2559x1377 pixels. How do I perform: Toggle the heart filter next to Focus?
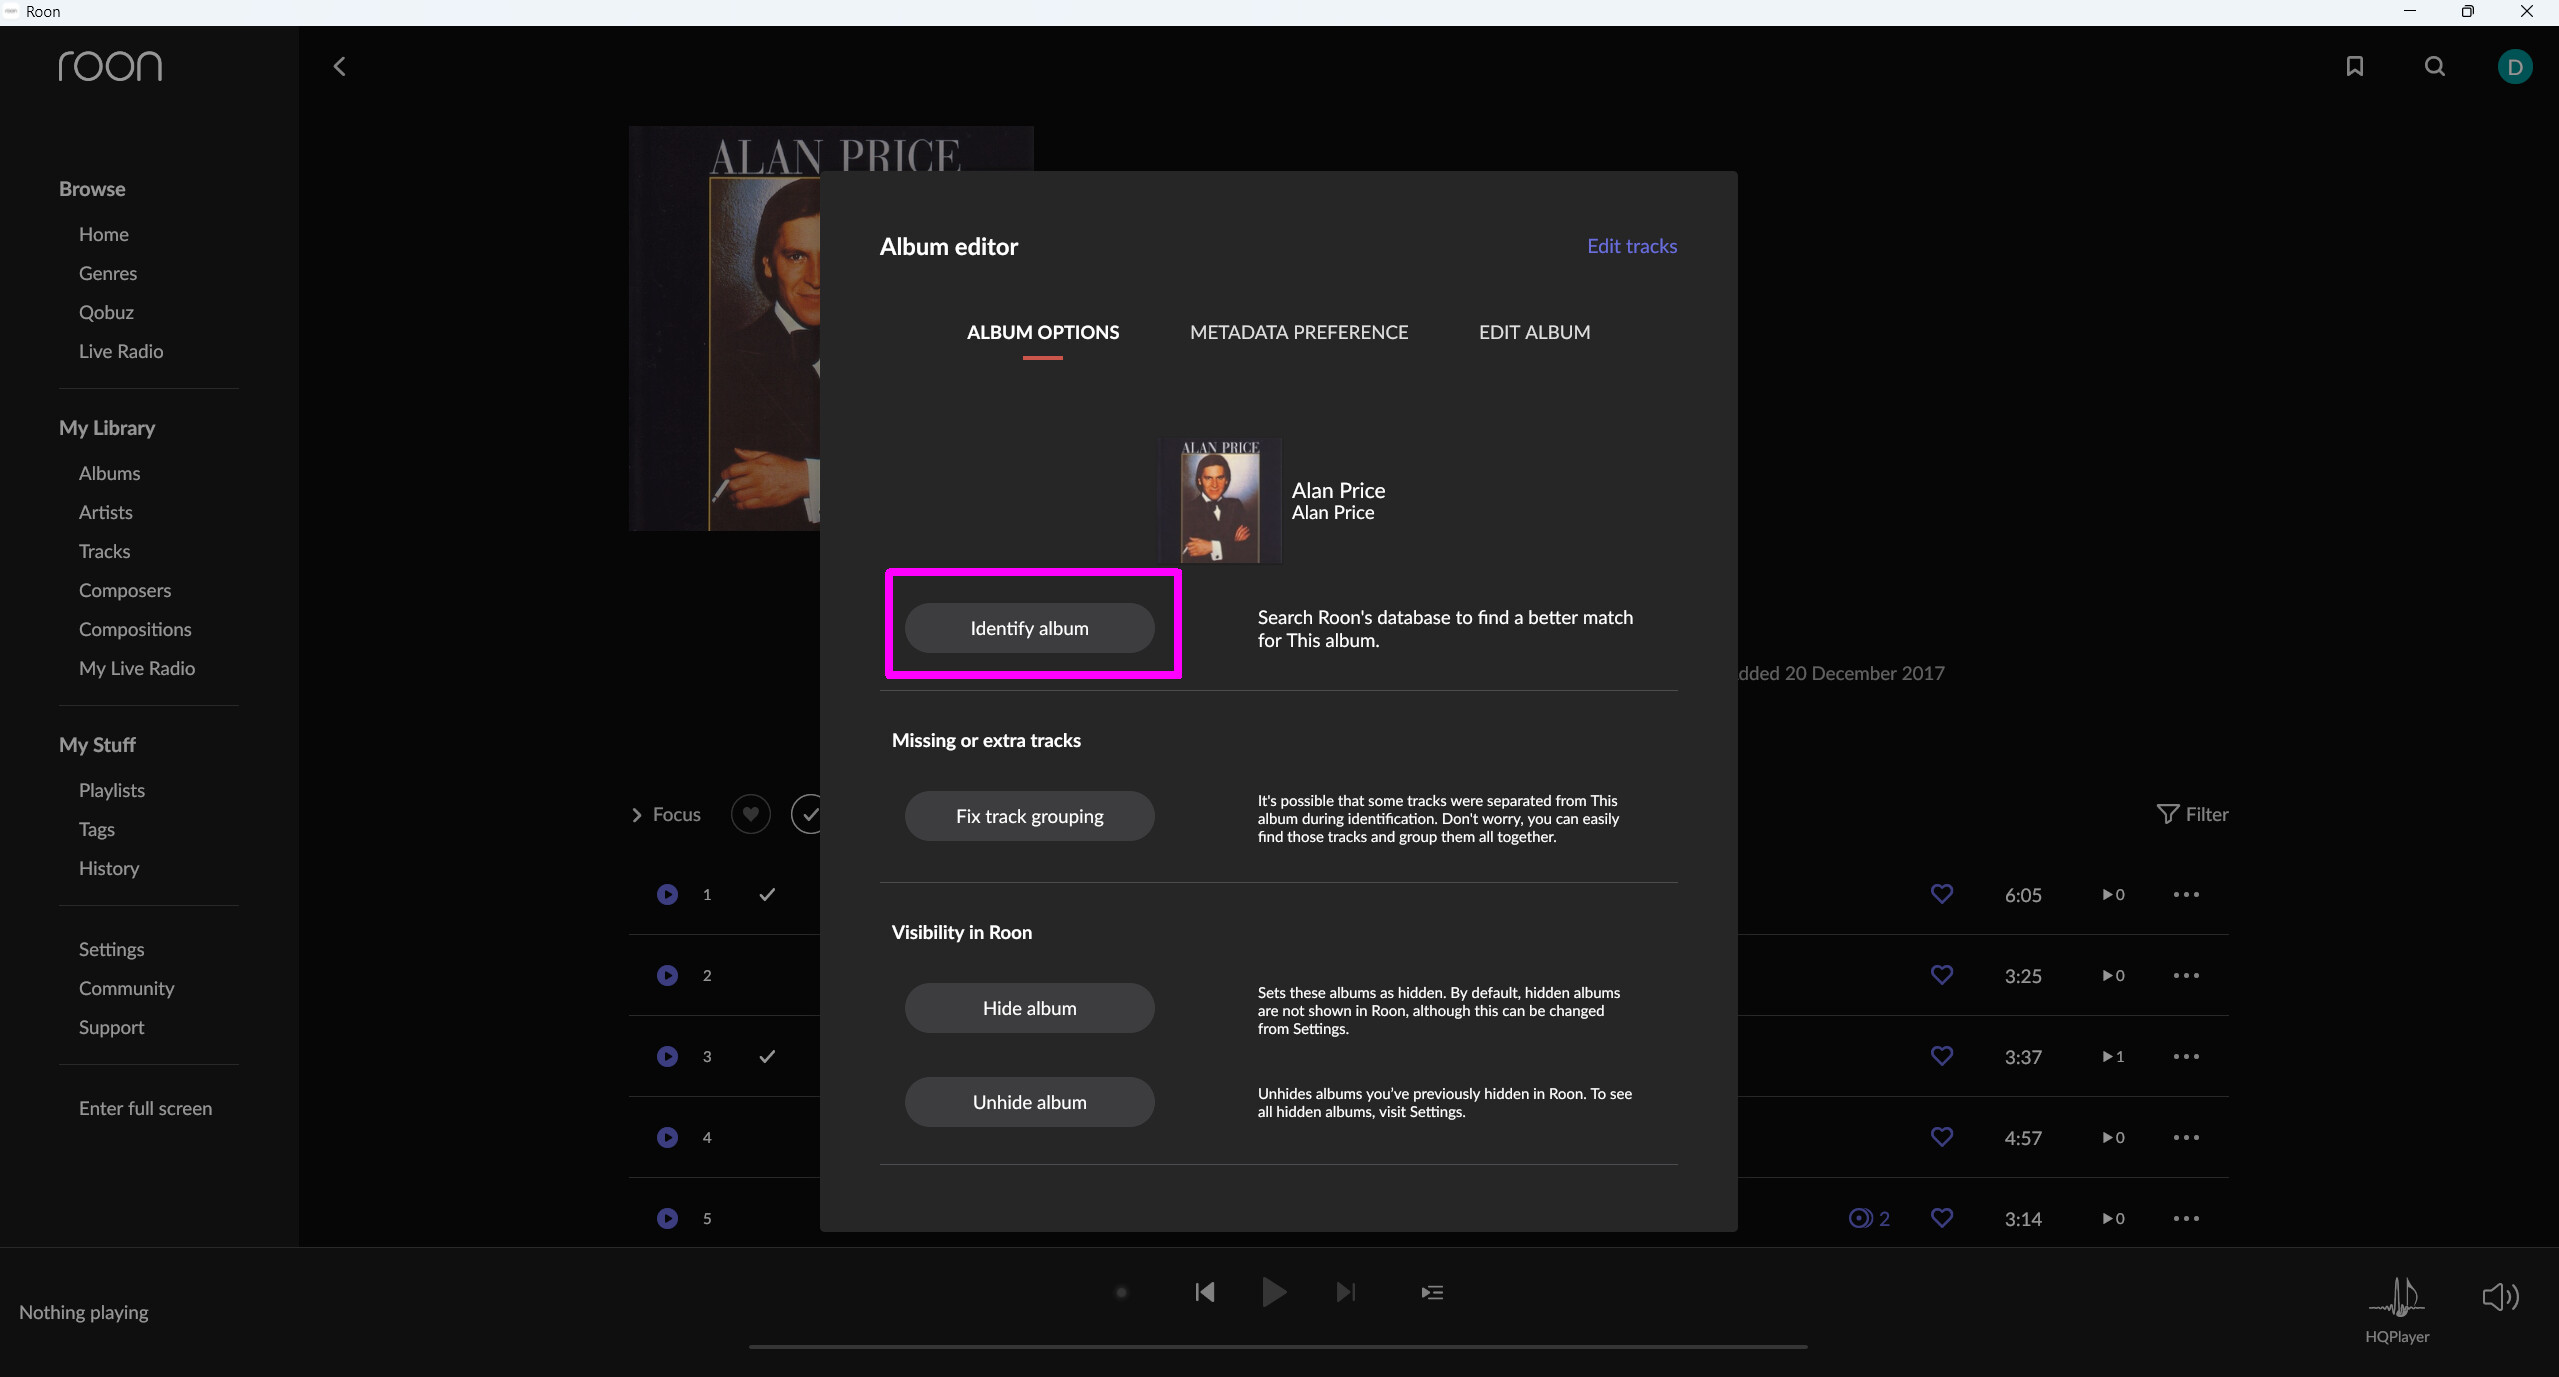pyautogui.click(x=750, y=814)
